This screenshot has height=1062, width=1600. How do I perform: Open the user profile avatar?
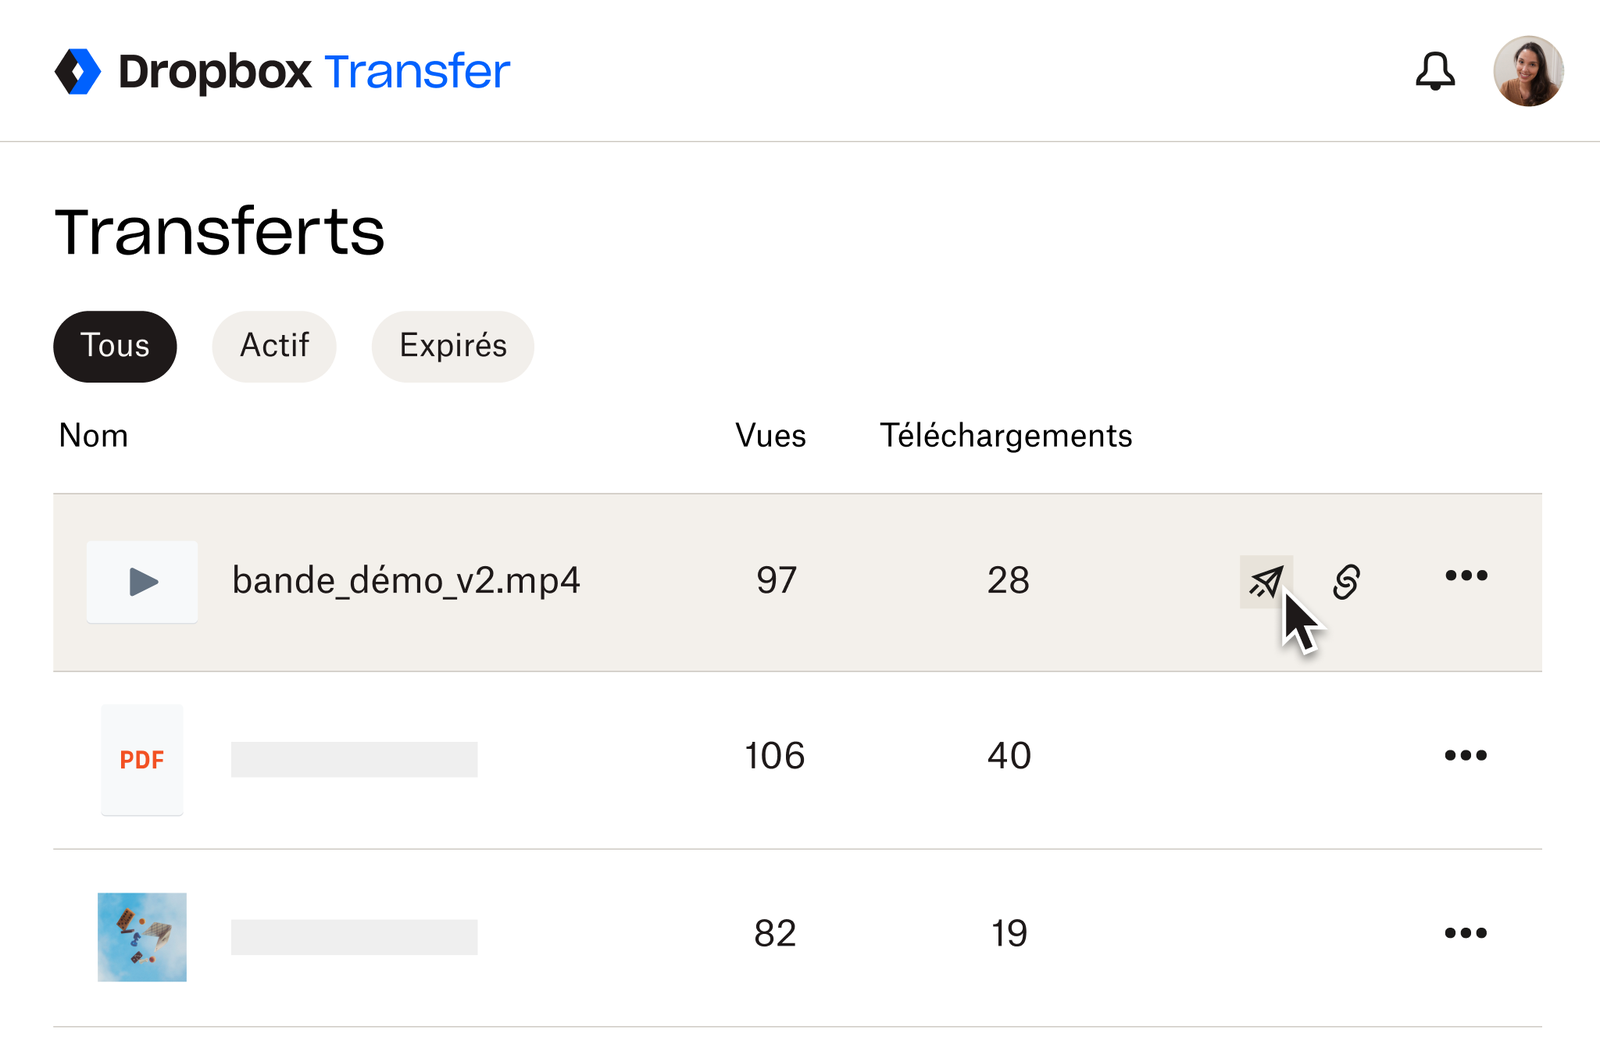pos(1528,70)
